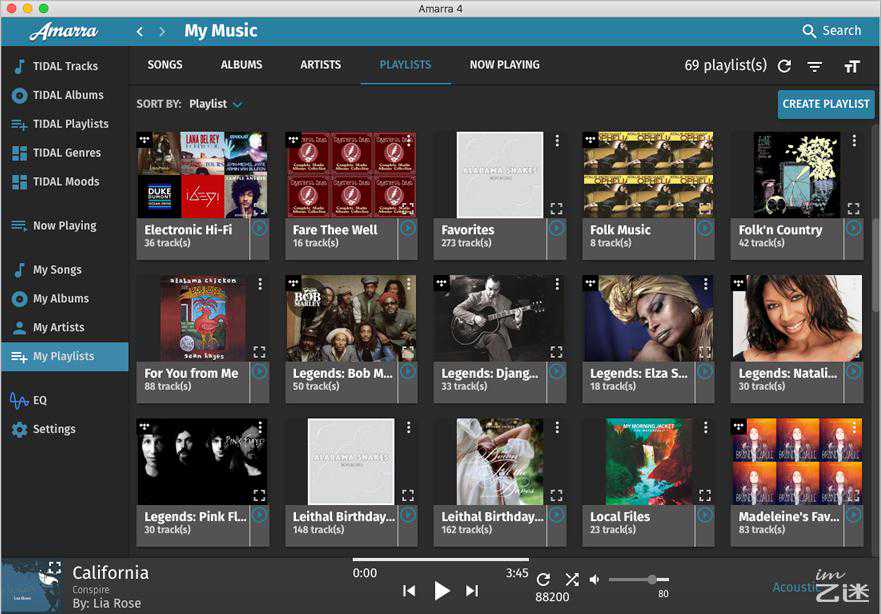Click the Create Playlist button
This screenshot has width=881, height=614.
click(x=825, y=104)
